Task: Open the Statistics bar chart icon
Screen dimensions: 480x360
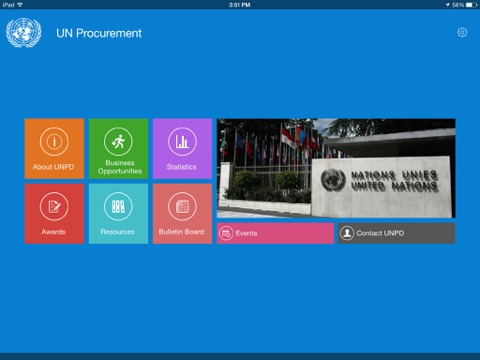Action: 182,142
